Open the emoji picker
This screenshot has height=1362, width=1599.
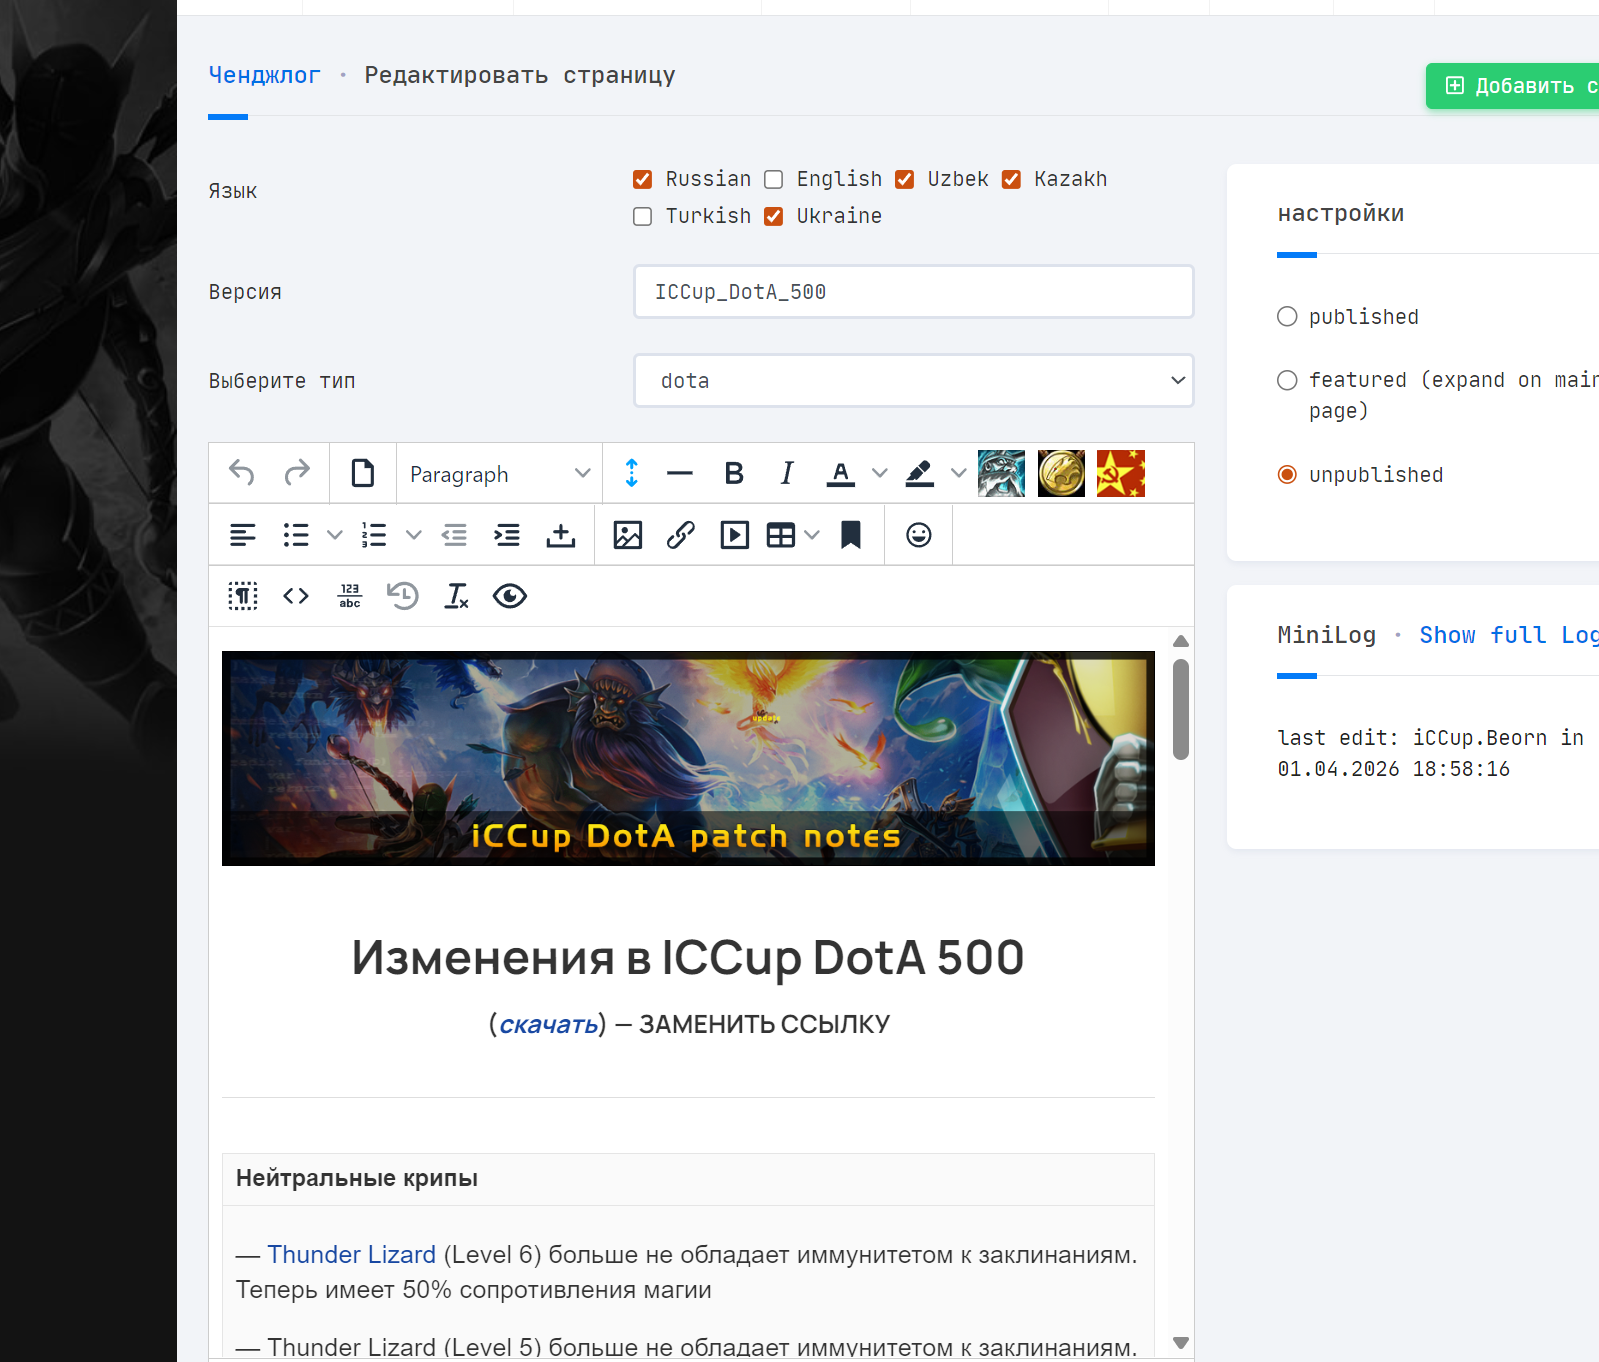[919, 535]
